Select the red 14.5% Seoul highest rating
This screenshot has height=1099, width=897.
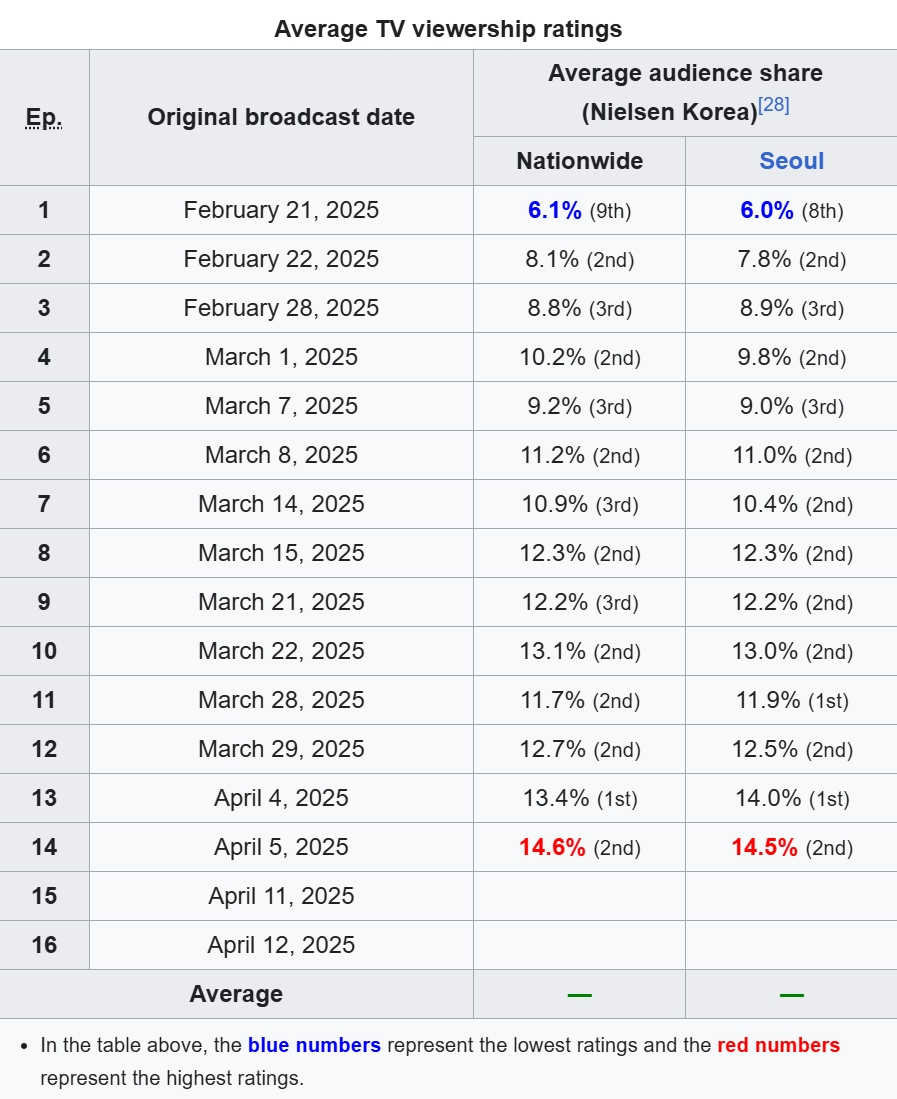(764, 847)
